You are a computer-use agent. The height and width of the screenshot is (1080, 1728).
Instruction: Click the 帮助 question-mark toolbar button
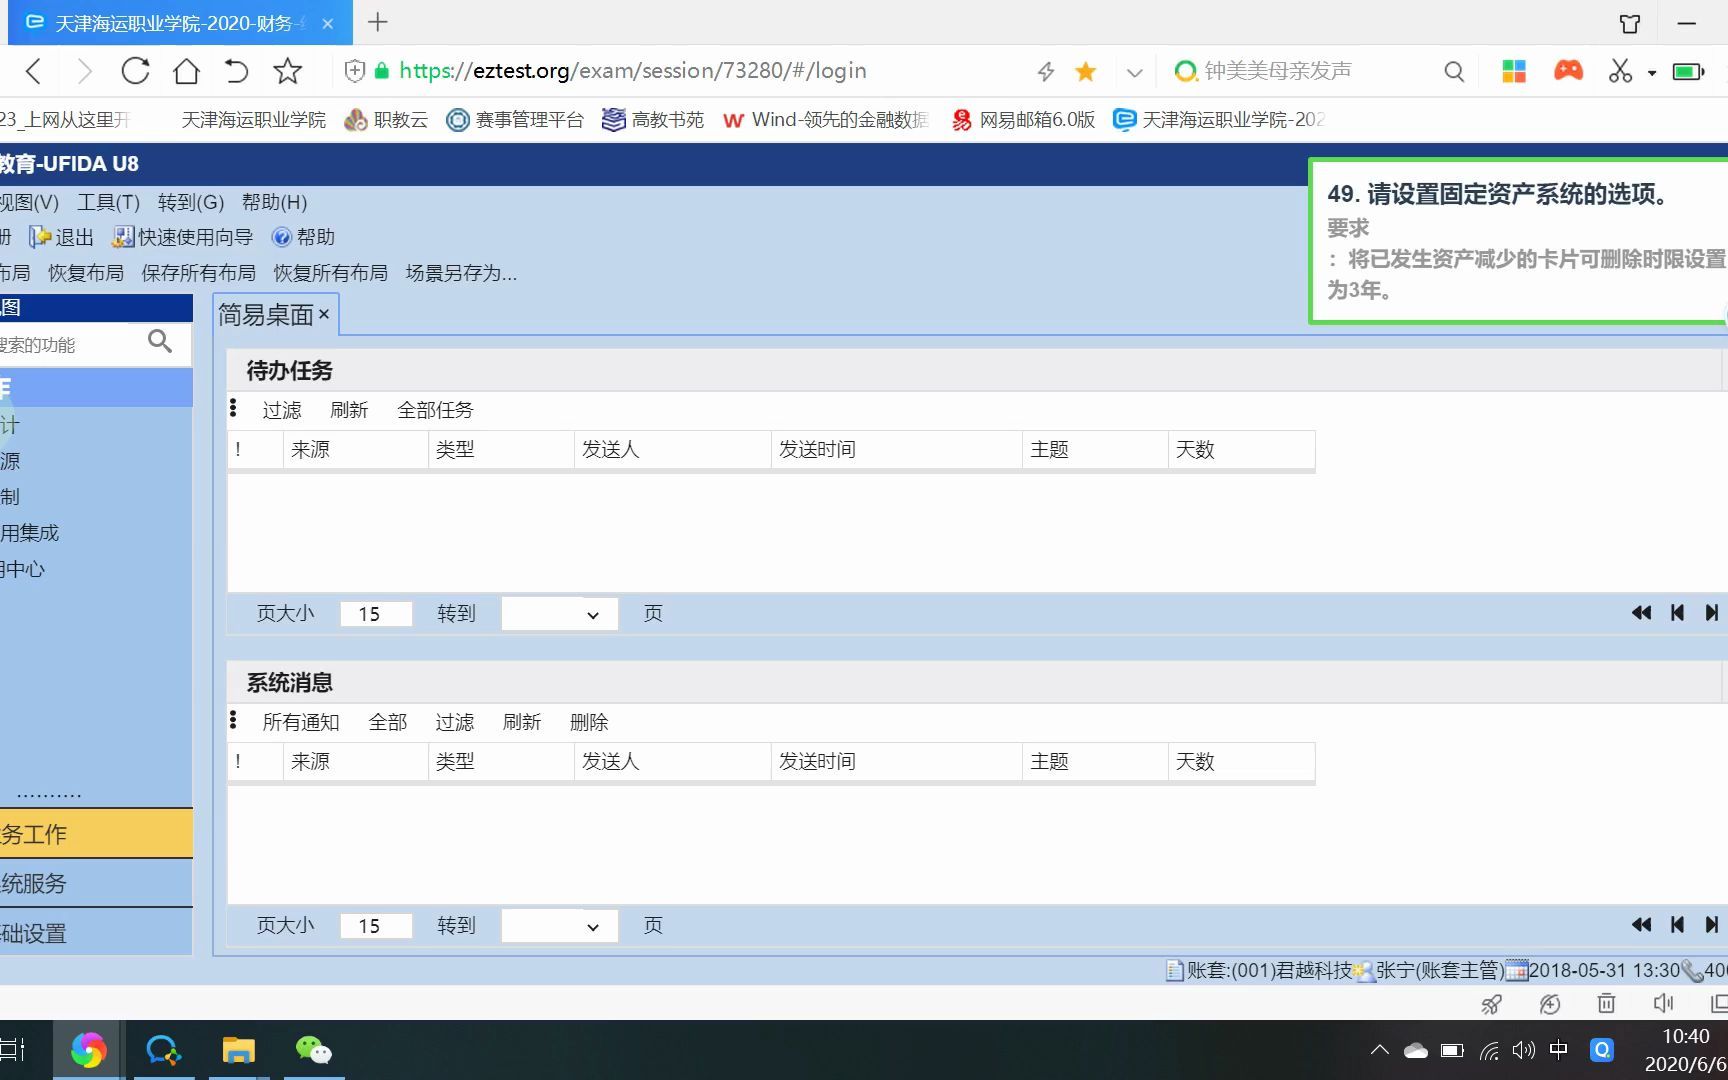[303, 237]
